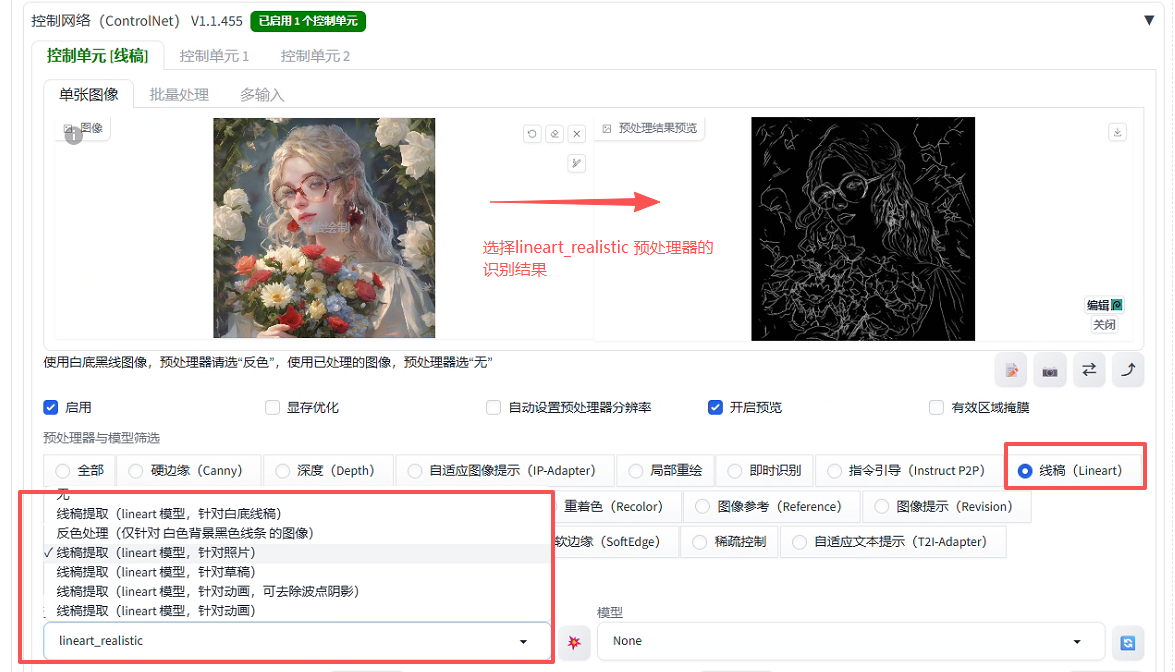Click the eraser icon on input image
Image resolution: width=1175 pixels, height=672 pixels.
pos(555,134)
